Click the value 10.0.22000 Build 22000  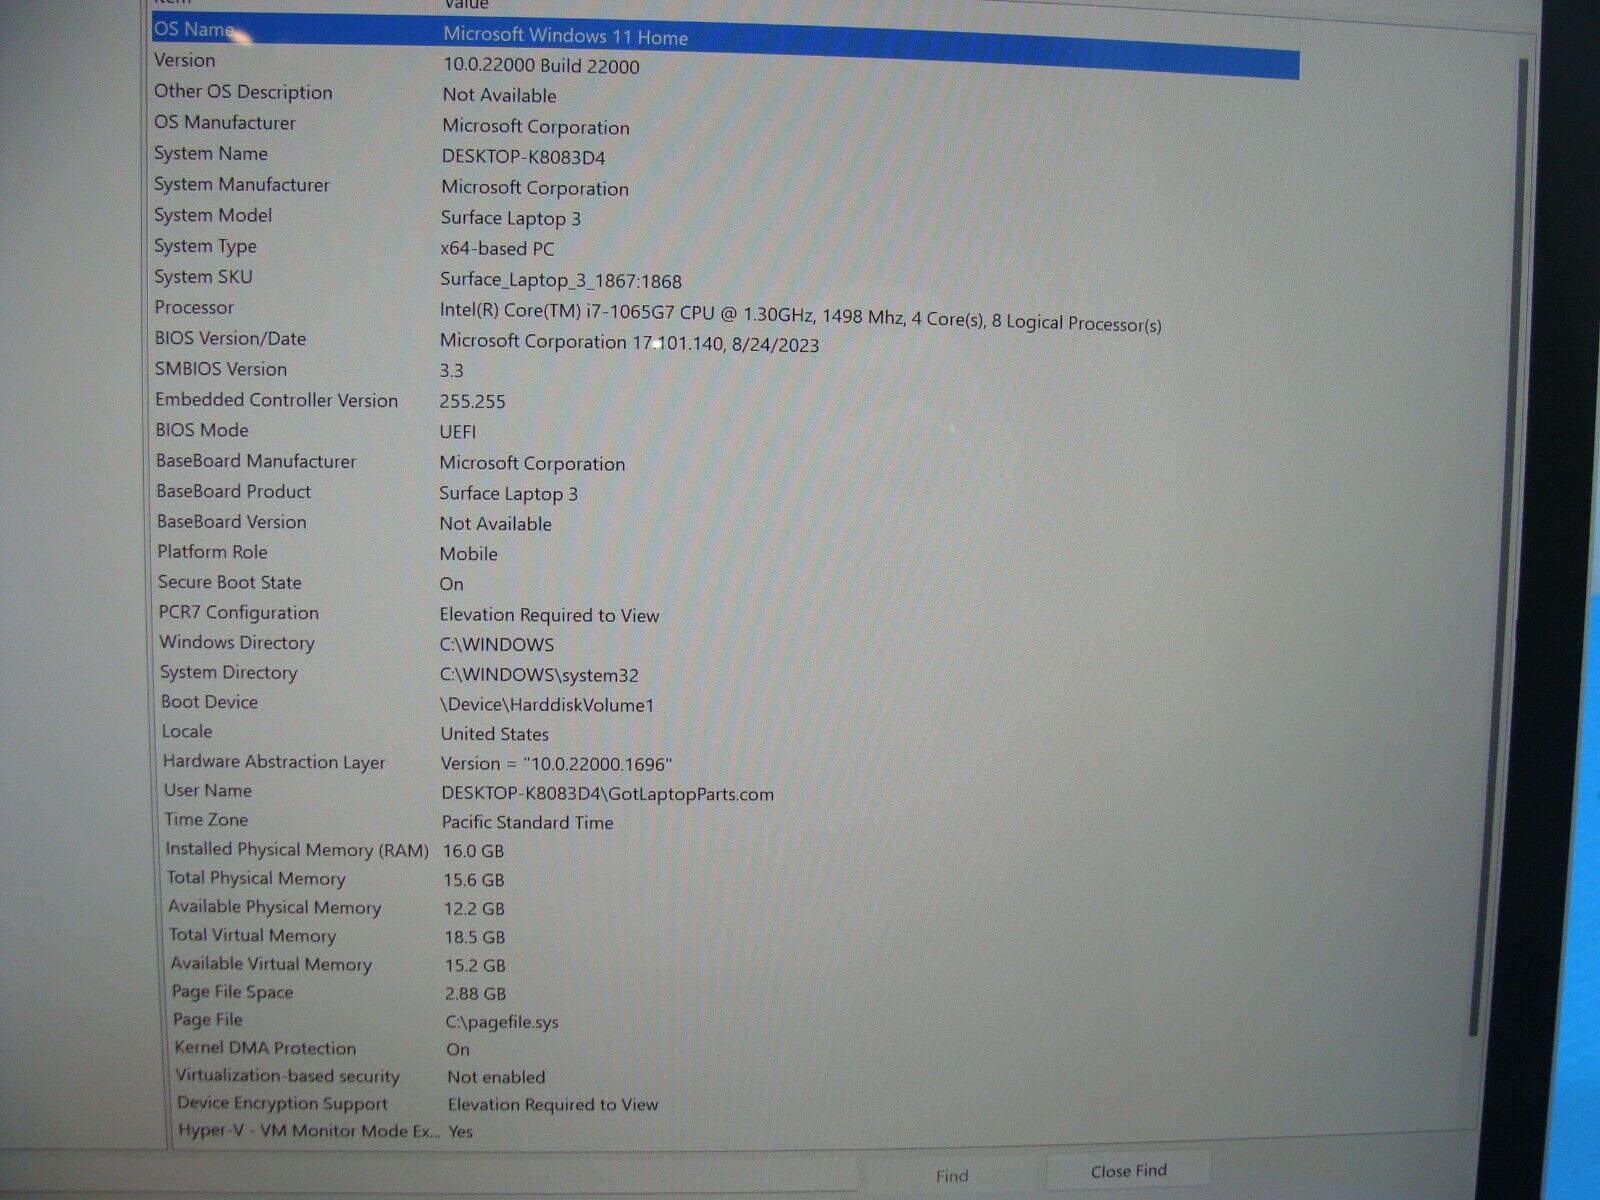[541, 66]
